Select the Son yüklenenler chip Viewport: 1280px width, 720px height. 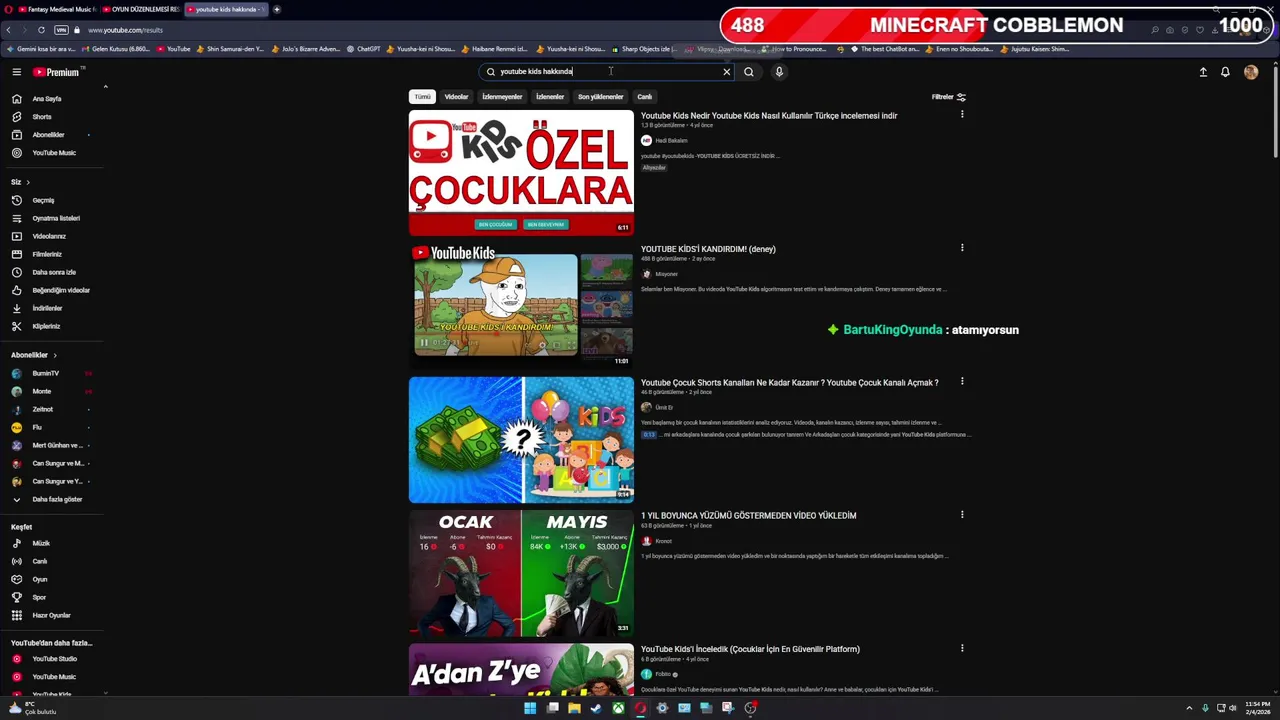(x=600, y=97)
